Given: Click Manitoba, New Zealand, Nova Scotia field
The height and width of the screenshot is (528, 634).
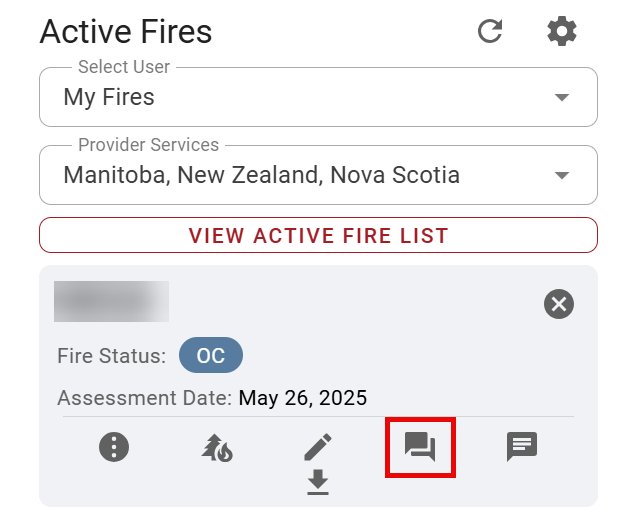Looking at the screenshot, I should point(300,175).
